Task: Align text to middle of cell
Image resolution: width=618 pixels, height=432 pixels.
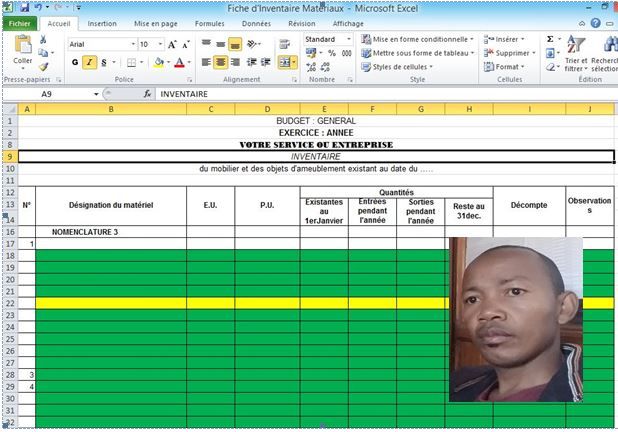Action: click(220, 44)
